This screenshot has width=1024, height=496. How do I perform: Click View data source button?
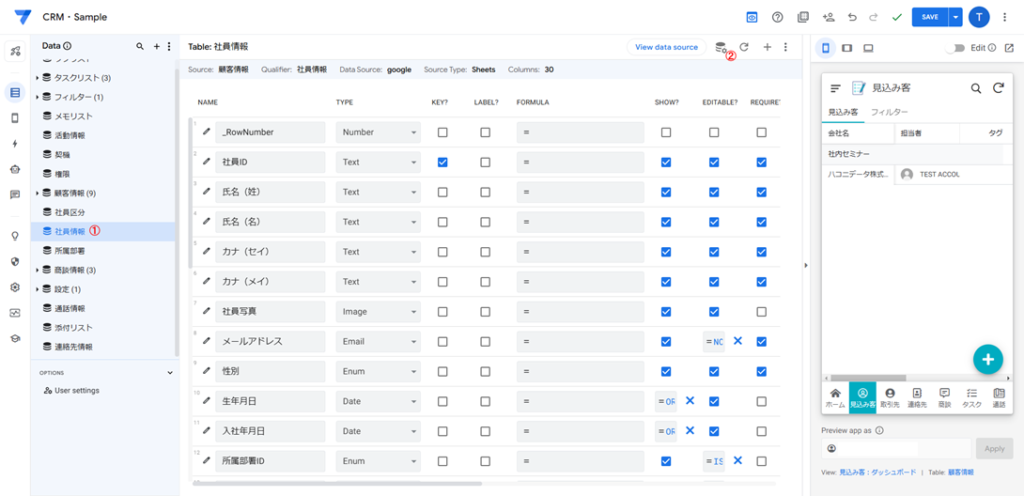point(666,47)
